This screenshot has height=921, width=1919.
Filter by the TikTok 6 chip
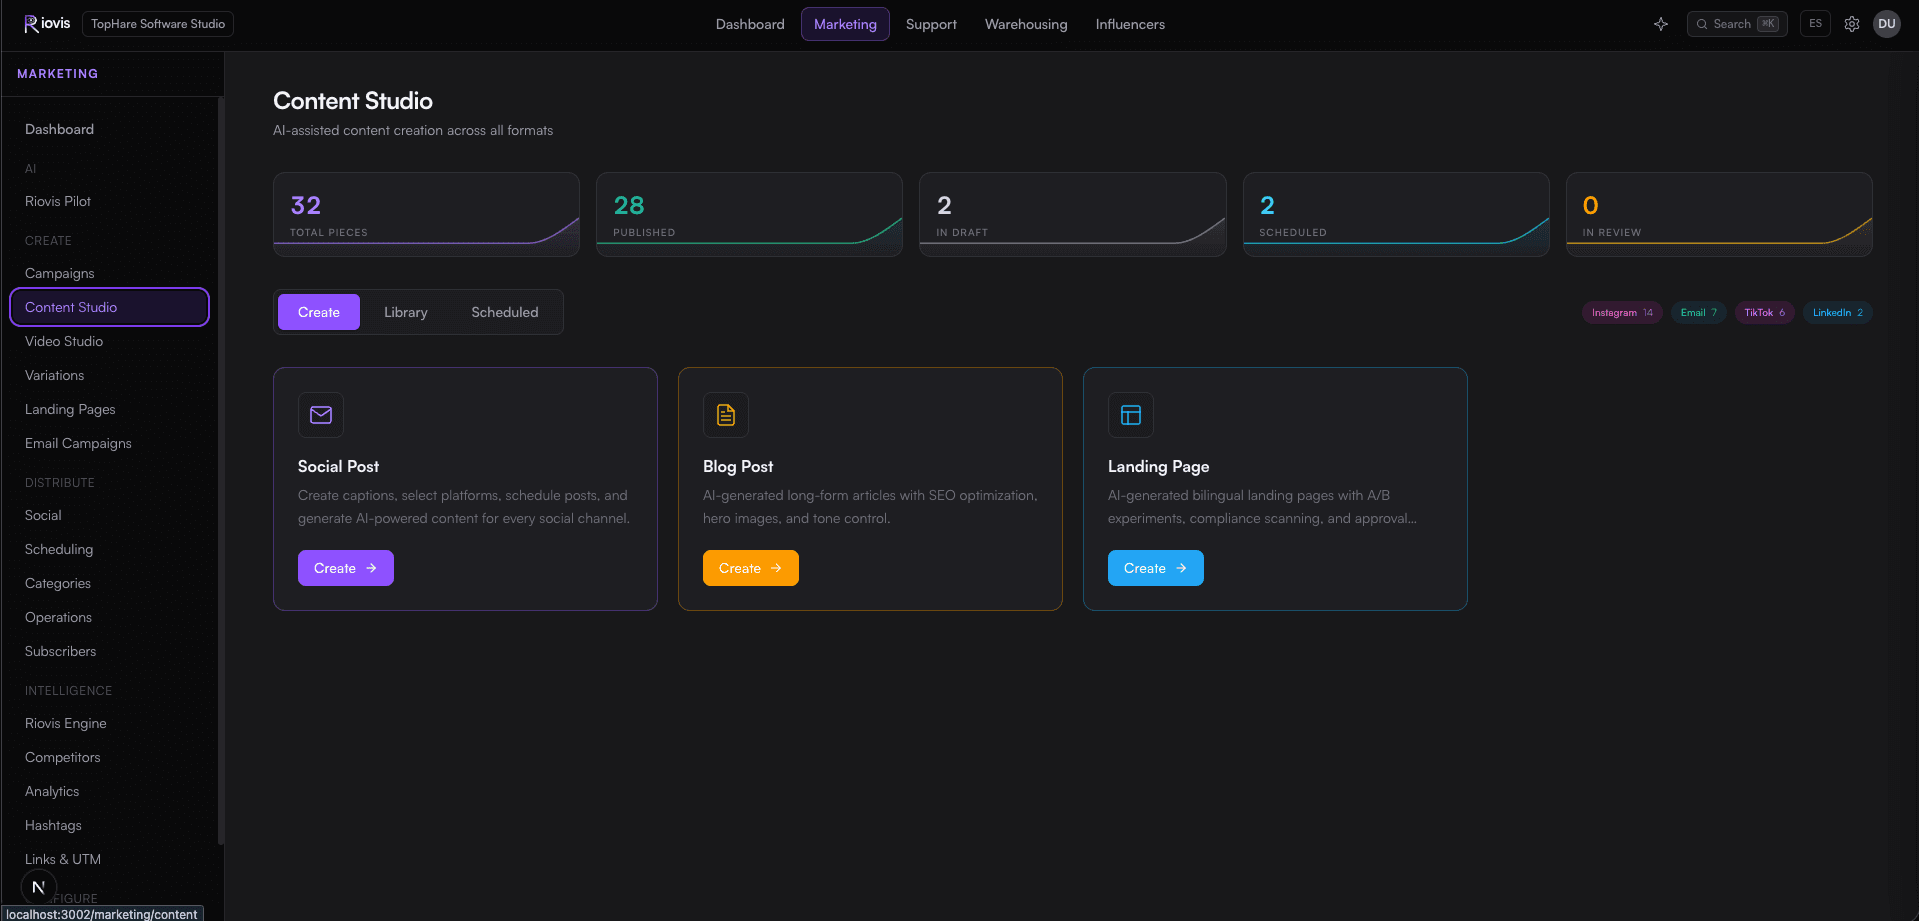1765,313
